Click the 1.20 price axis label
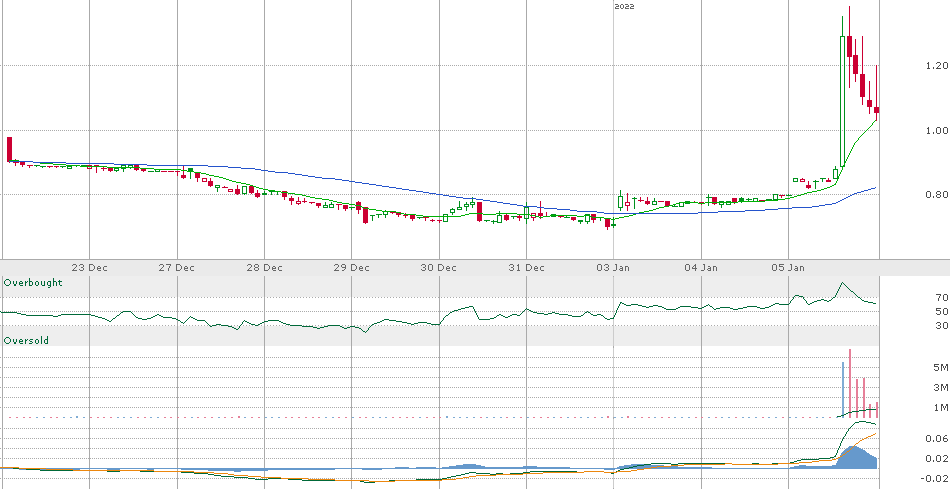 (937, 65)
